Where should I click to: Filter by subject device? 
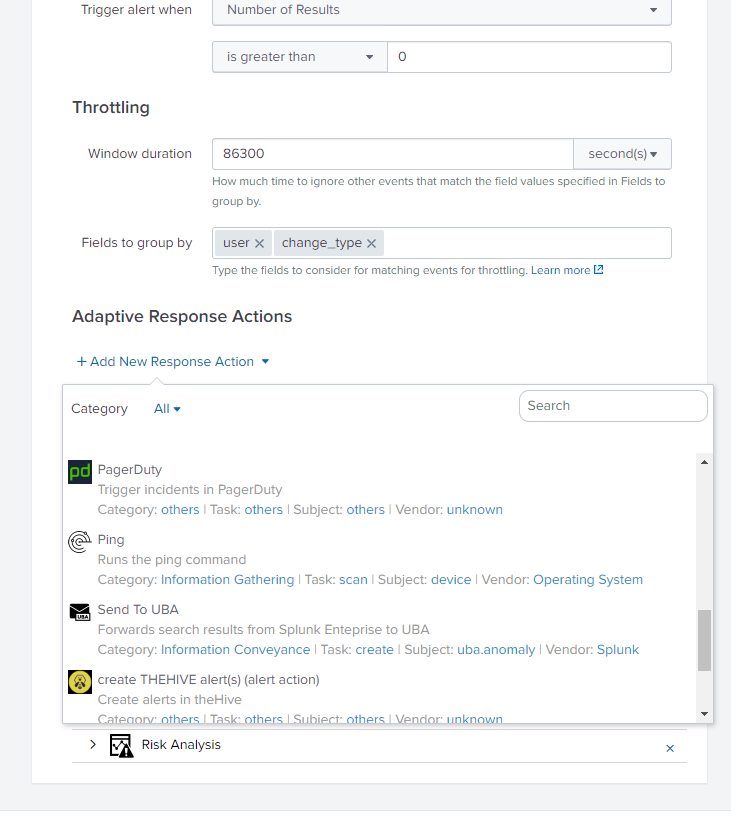point(451,580)
